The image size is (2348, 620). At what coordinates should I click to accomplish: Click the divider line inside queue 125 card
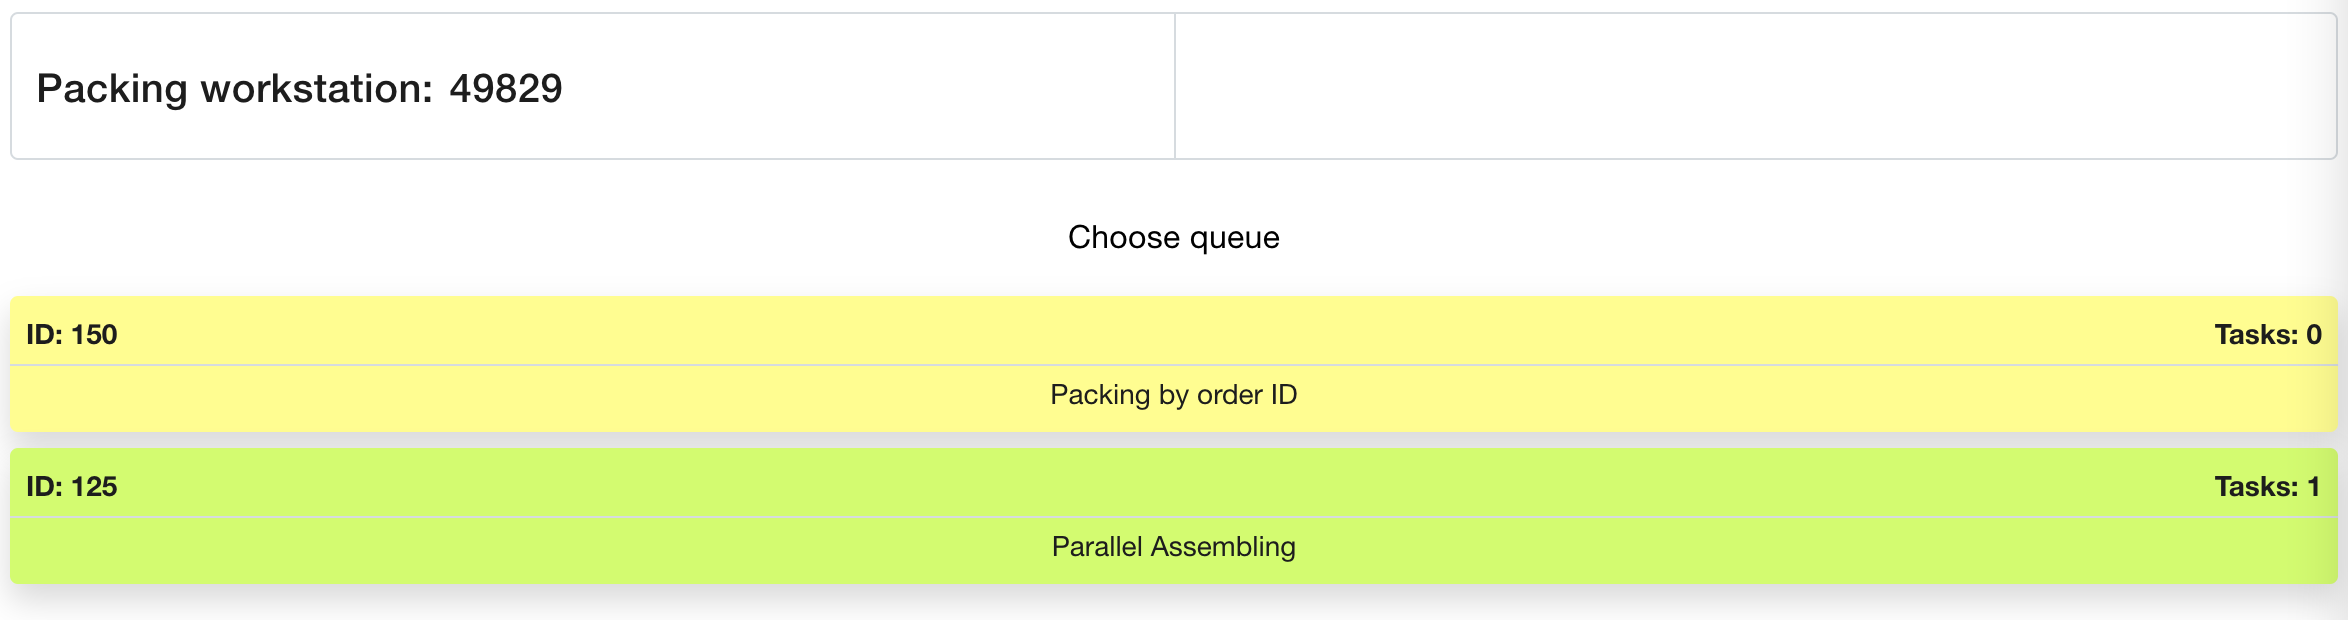point(1174,517)
